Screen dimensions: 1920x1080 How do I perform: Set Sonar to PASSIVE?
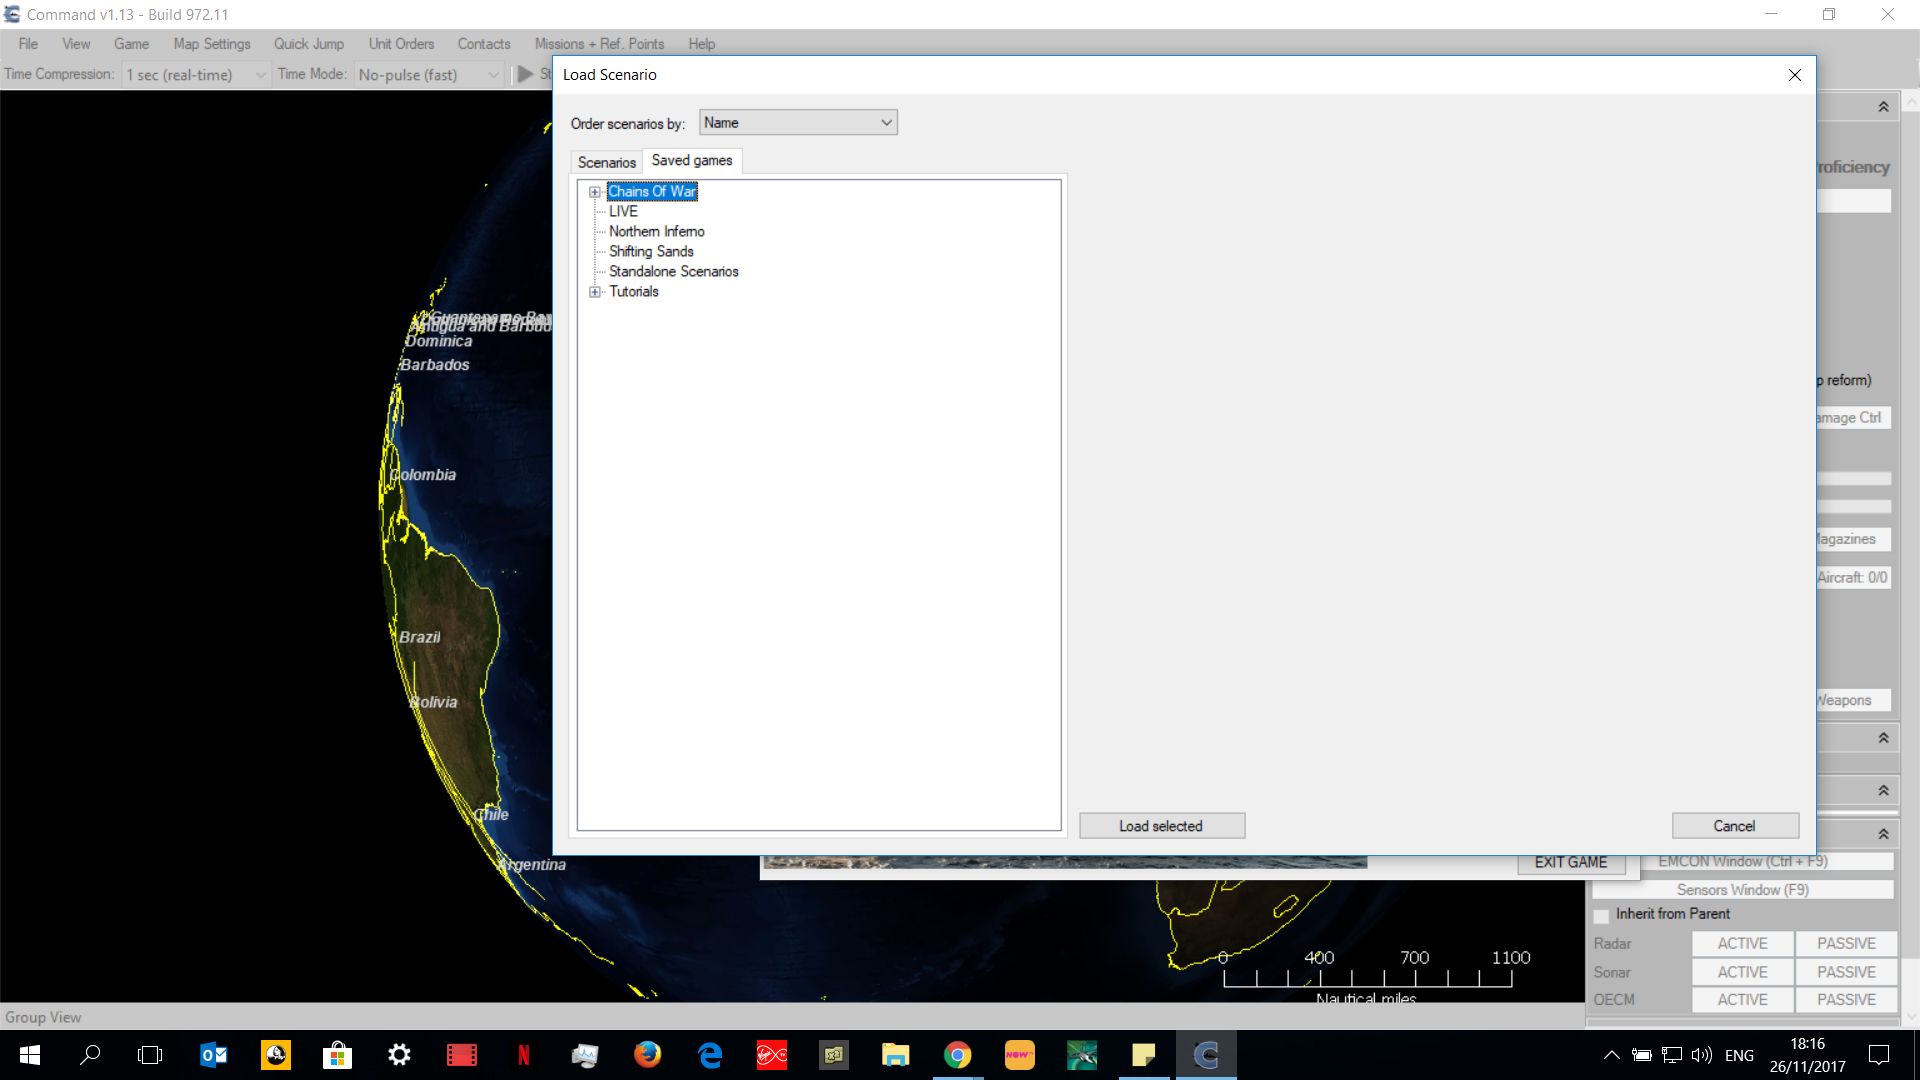(1846, 972)
